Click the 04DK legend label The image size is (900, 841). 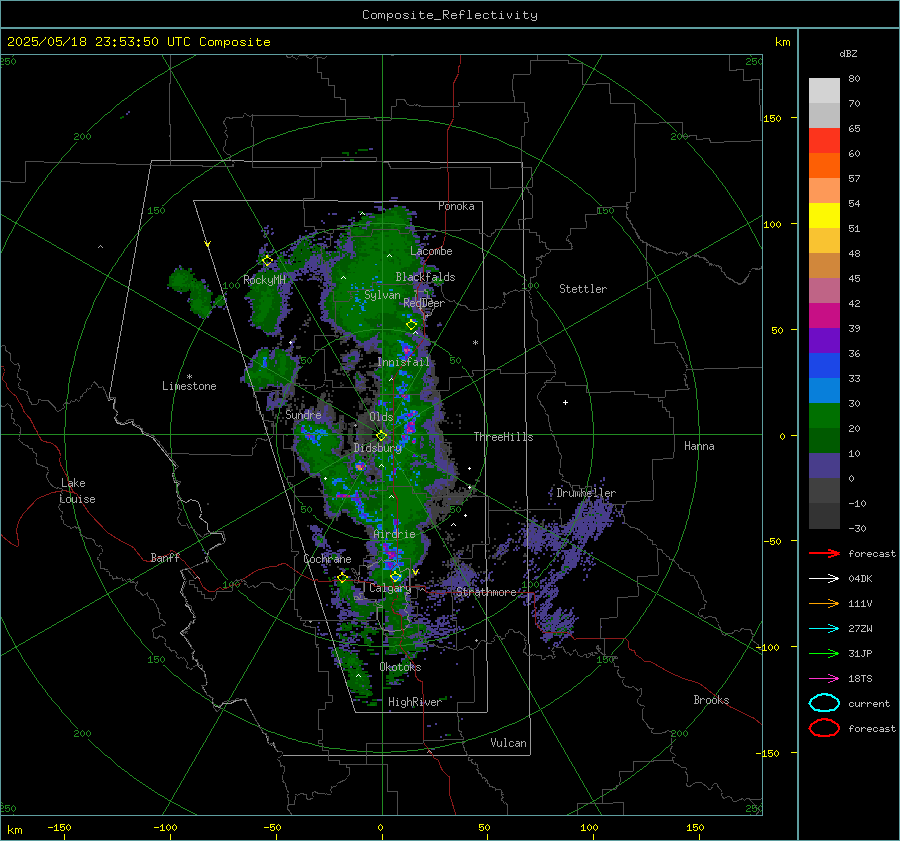(x=860, y=579)
